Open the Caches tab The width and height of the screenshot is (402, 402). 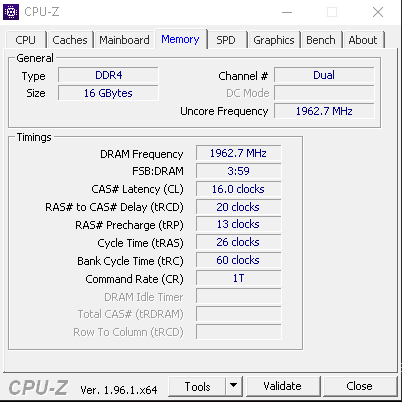(x=70, y=40)
